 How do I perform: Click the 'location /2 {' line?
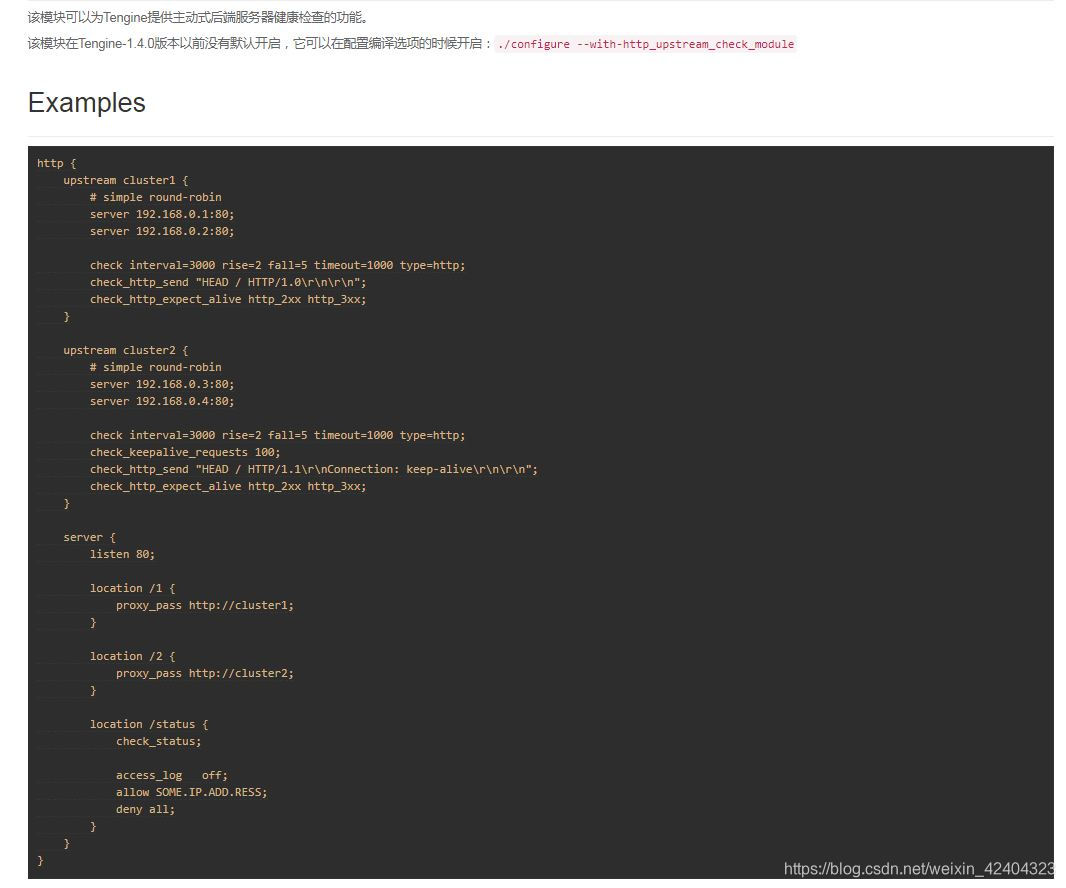click(x=133, y=656)
